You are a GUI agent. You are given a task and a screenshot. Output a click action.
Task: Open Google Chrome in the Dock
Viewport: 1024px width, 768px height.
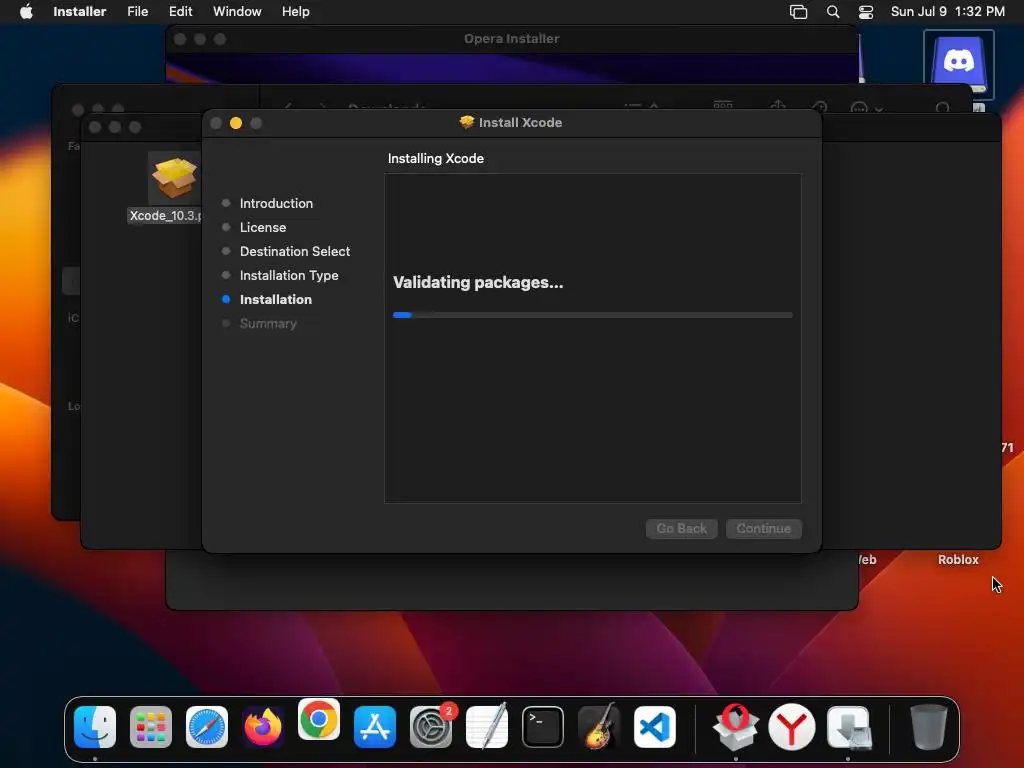coord(319,719)
